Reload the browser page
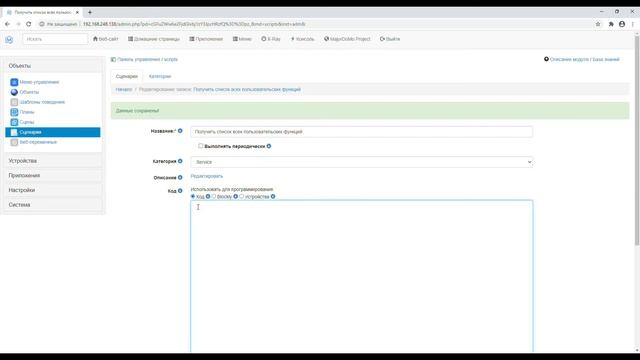This screenshot has height=360, width=640. tap(29, 24)
